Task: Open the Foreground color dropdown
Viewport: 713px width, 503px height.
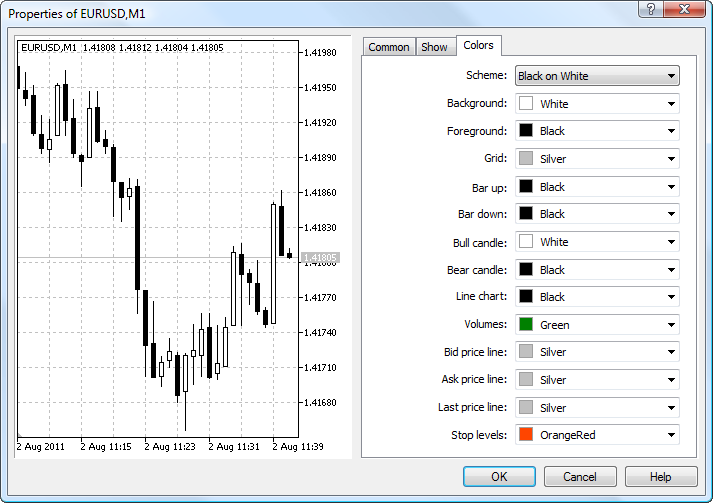Action: tap(597, 131)
